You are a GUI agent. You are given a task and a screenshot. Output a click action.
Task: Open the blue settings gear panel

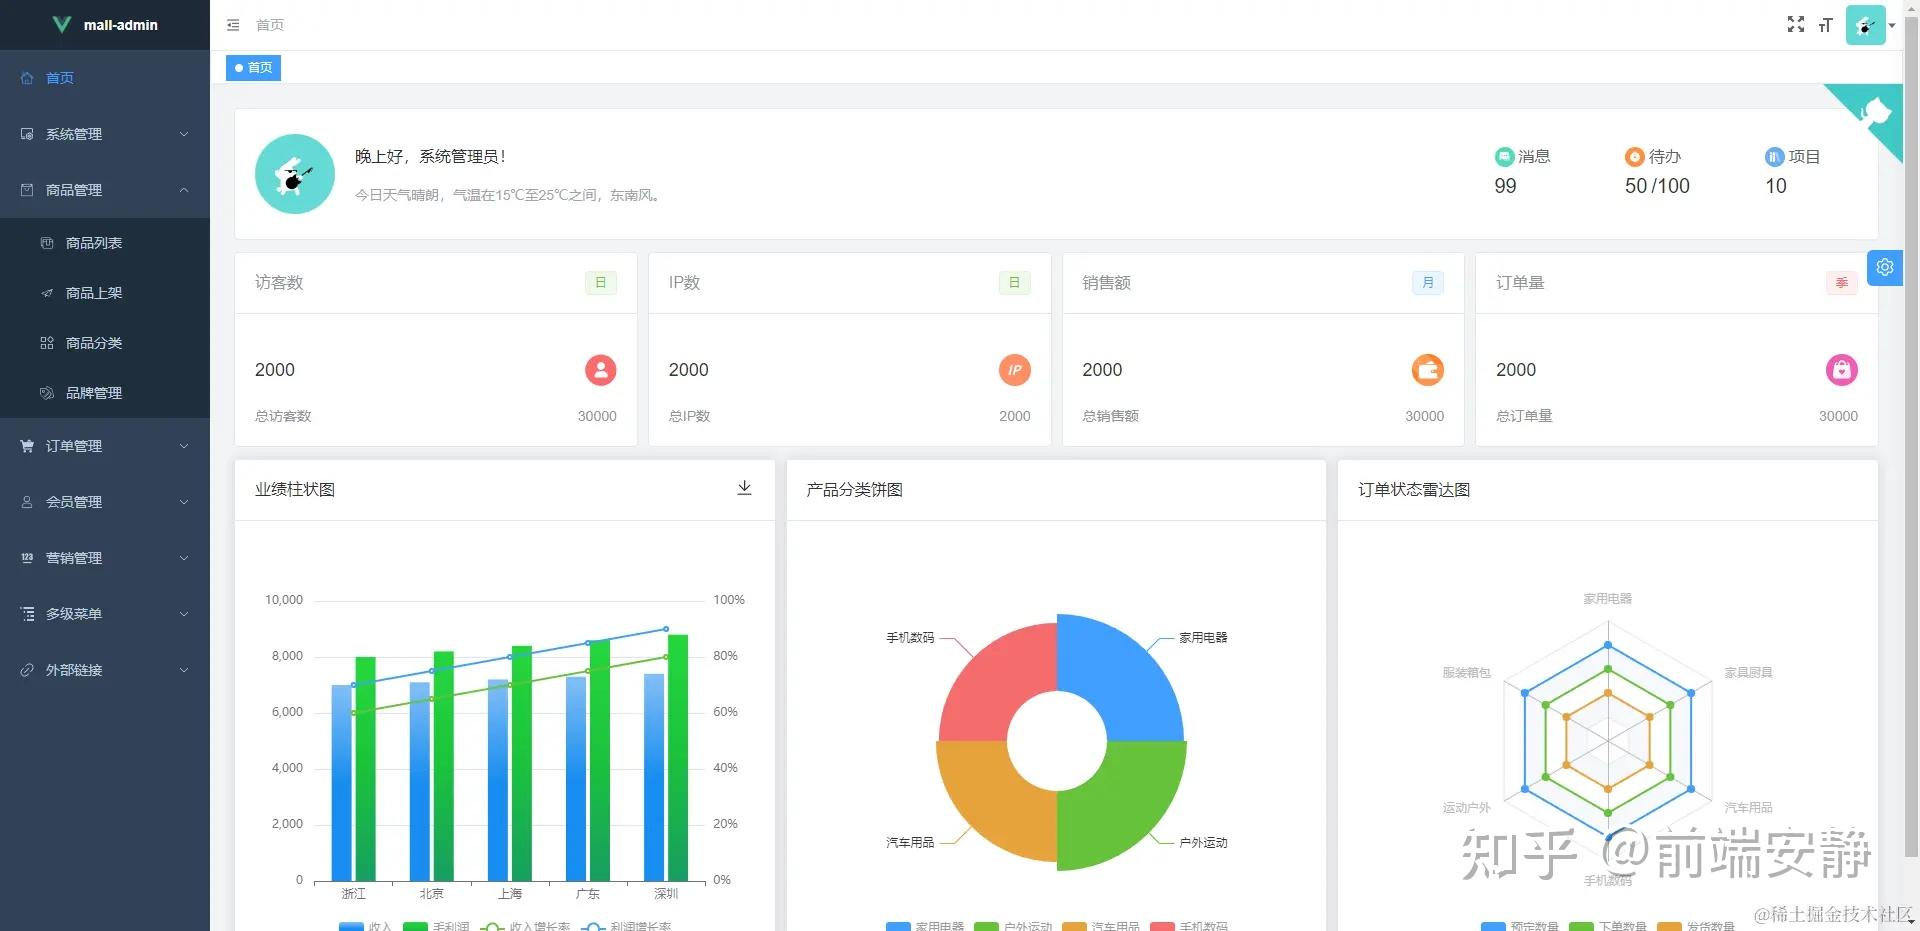click(1885, 267)
